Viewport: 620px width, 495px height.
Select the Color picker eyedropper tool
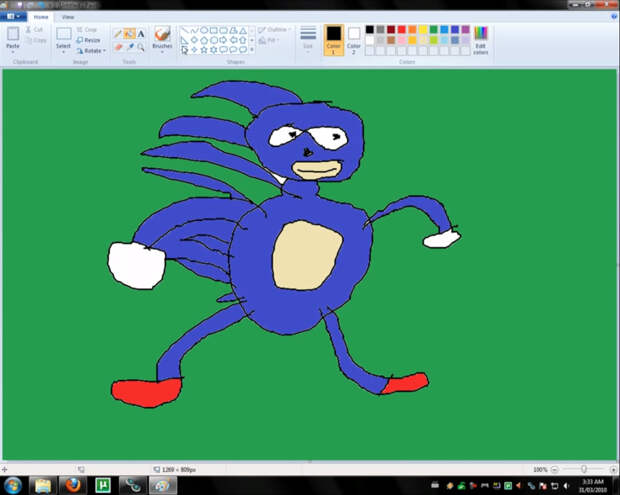point(130,47)
